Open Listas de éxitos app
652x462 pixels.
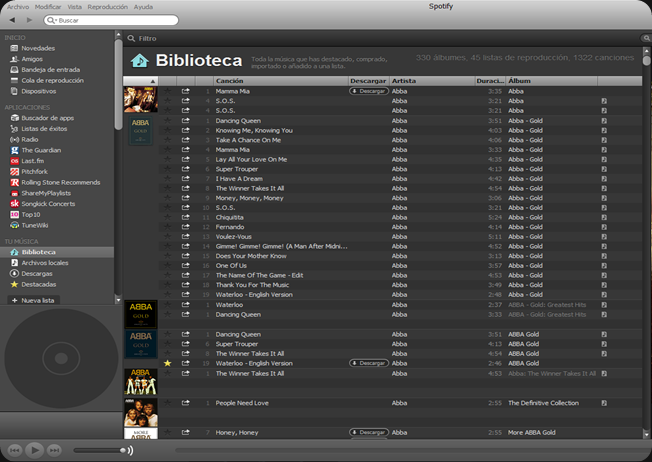(x=44, y=129)
